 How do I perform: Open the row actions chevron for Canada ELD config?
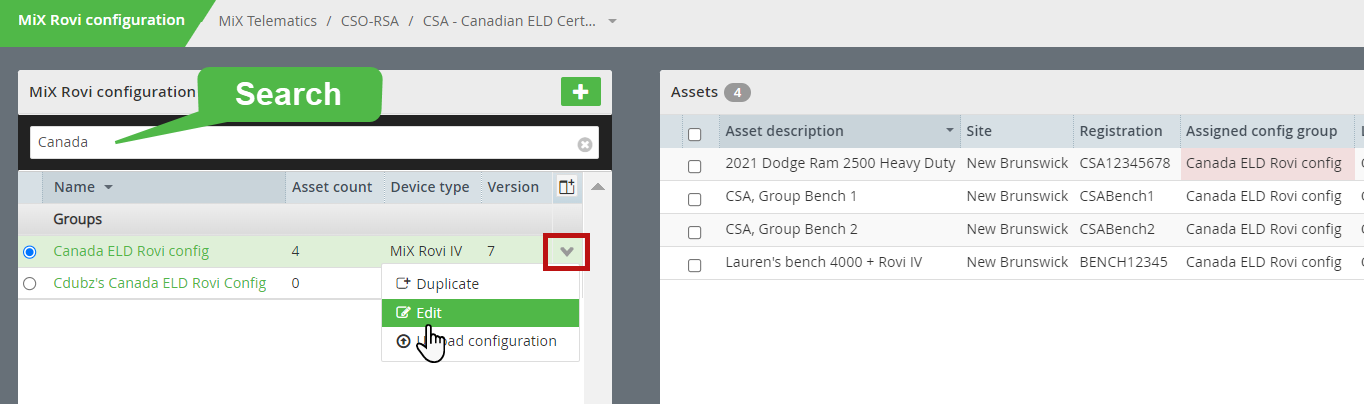pos(566,252)
